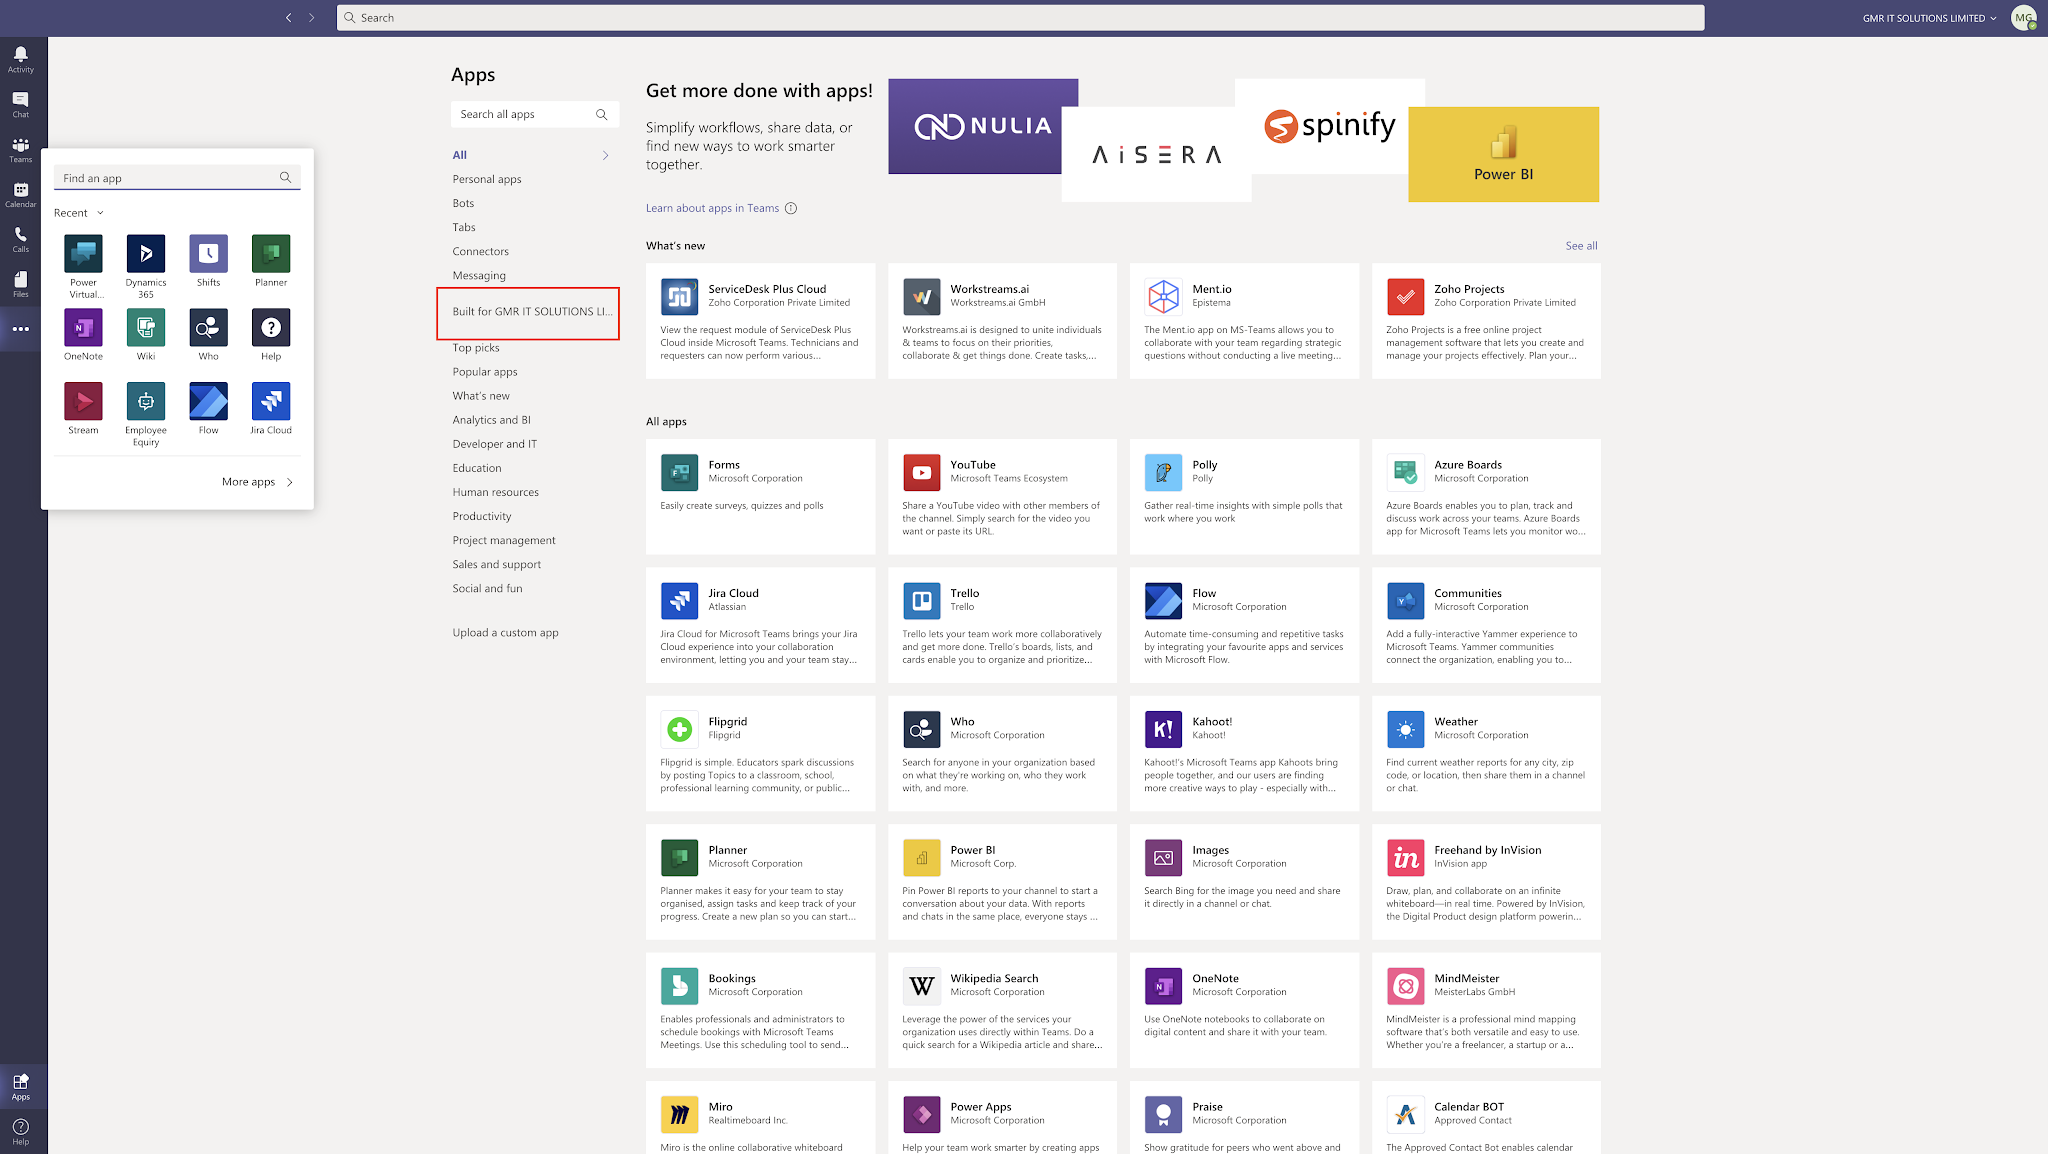Click the See all link
Screen dimensions: 2048x1154
click(1581, 246)
